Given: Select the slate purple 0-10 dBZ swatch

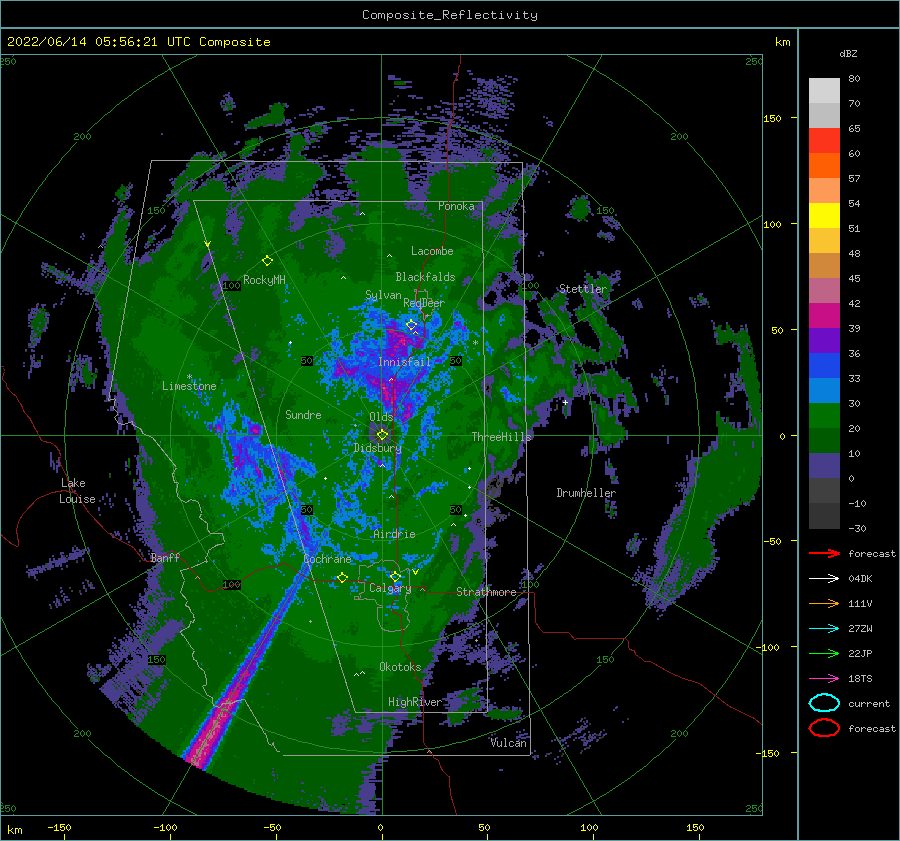Looking at the screenshot, I should point(824,466).
